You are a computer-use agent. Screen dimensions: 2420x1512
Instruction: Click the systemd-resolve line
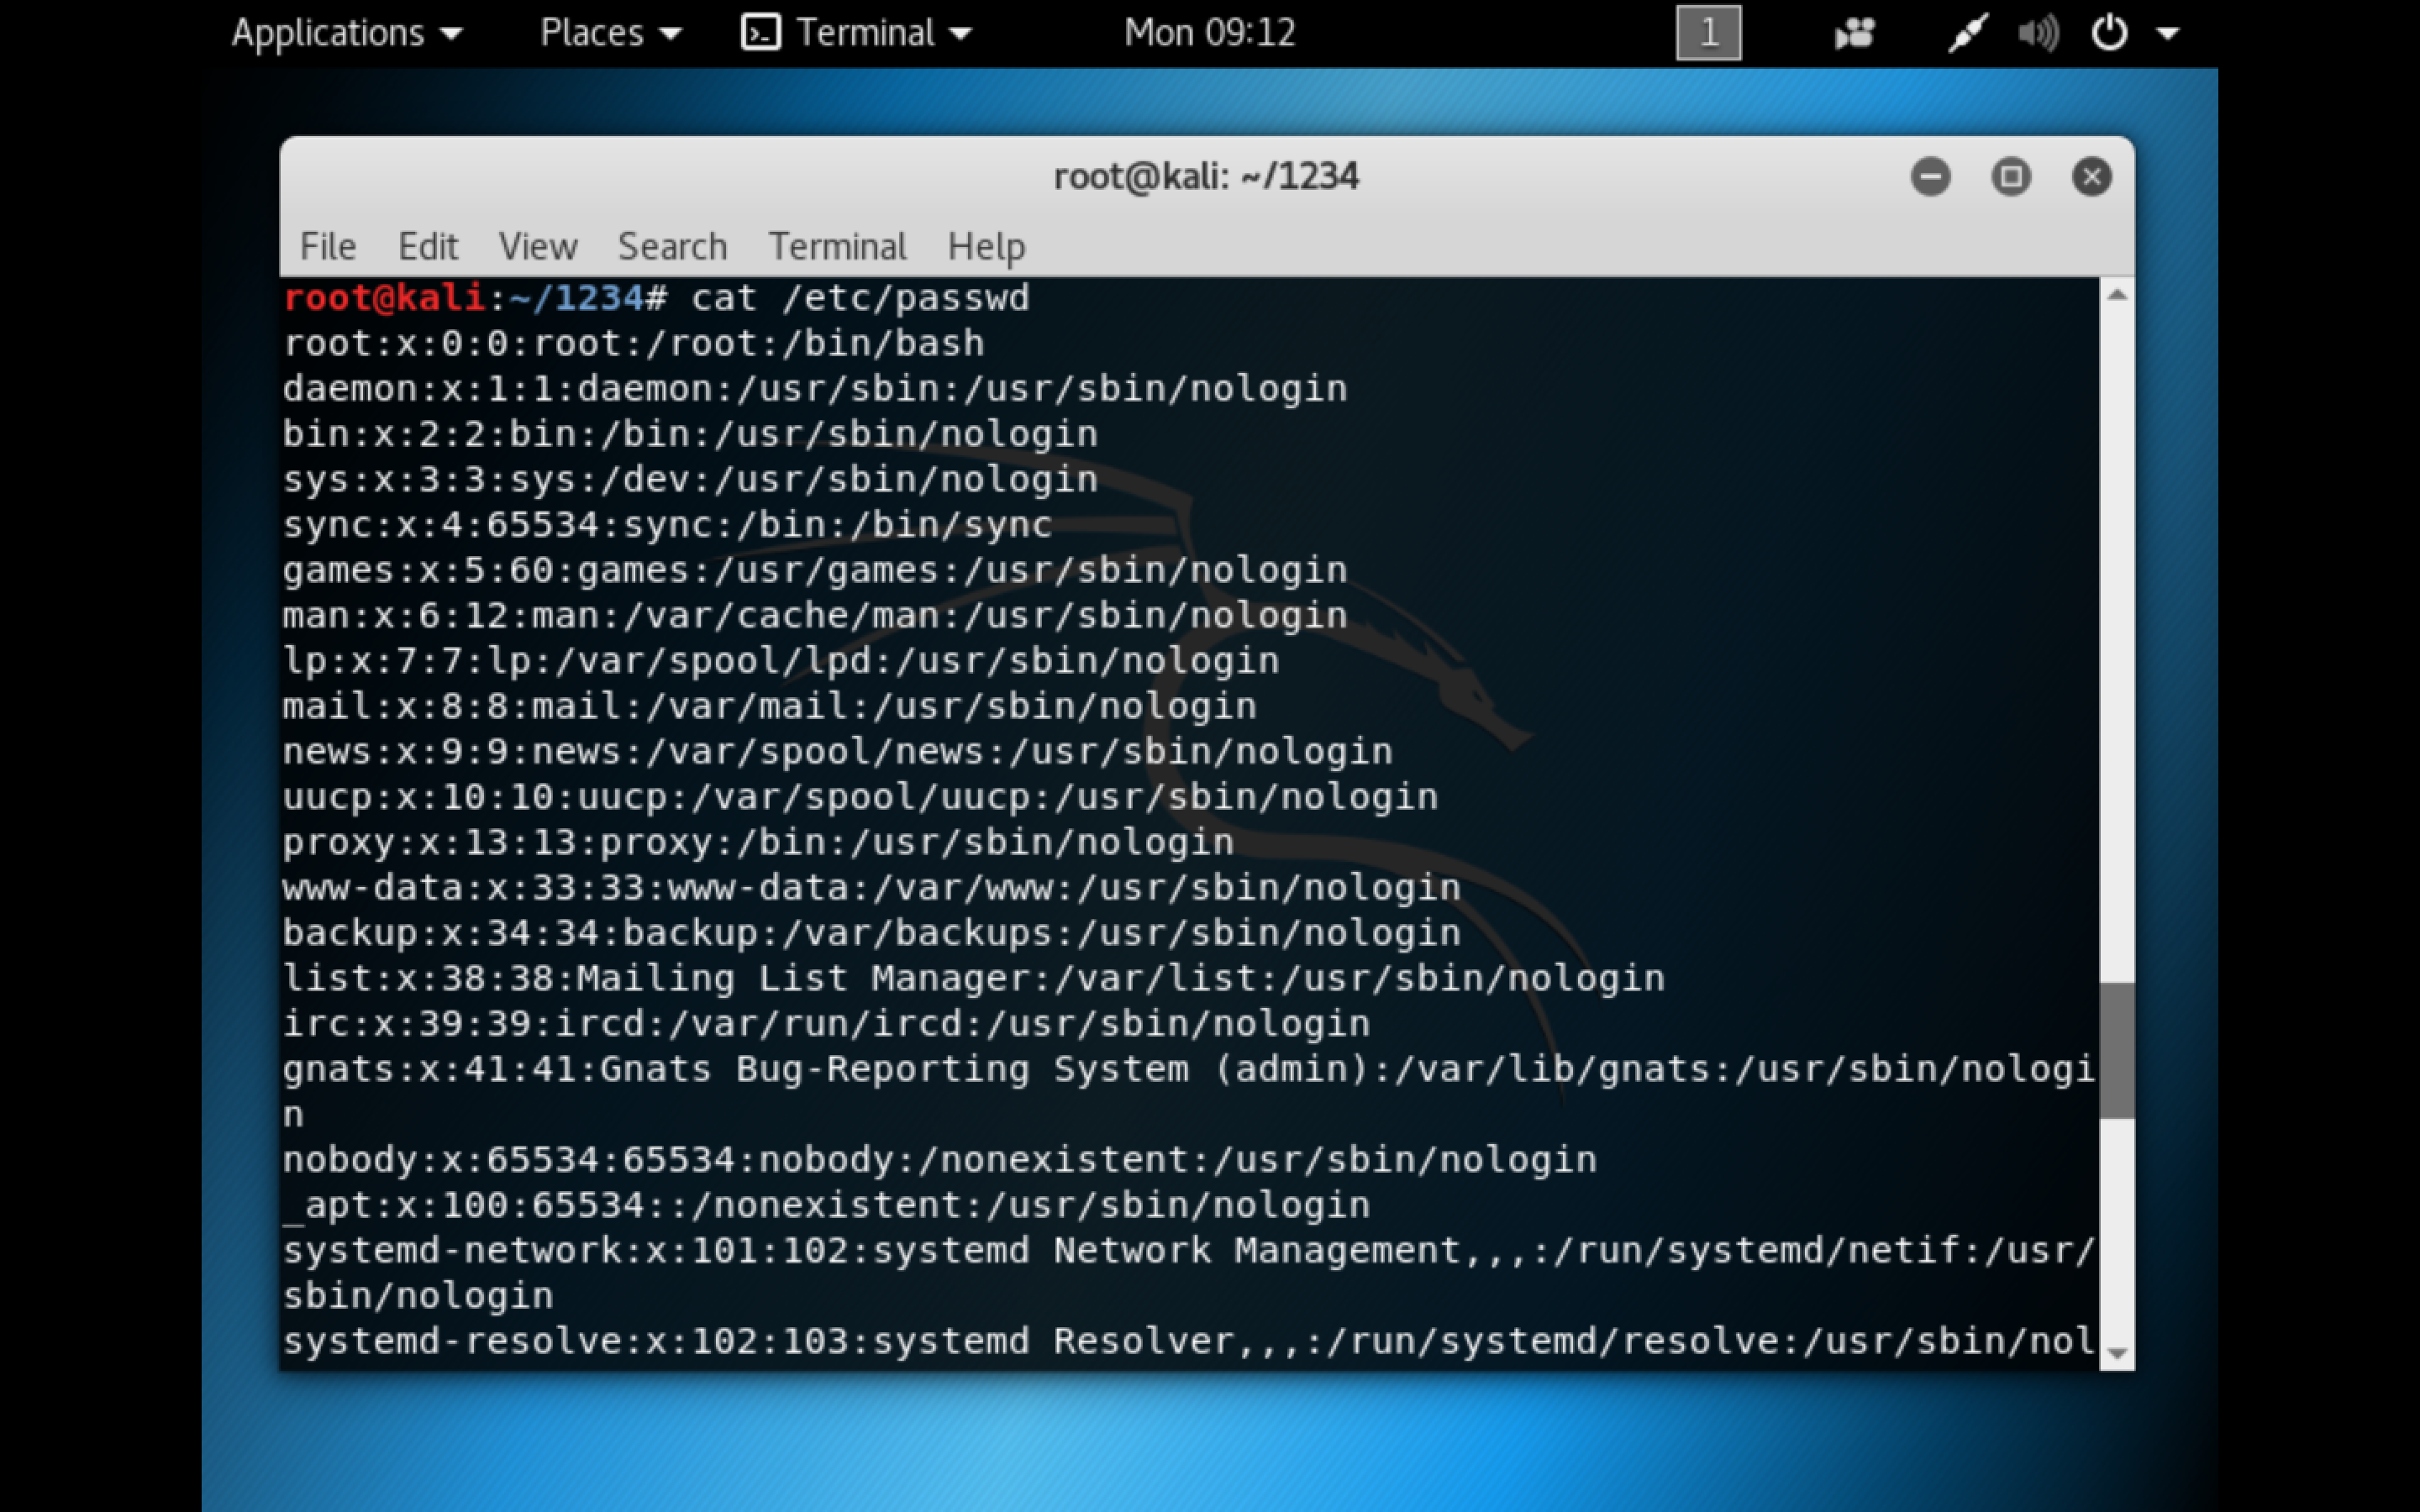(x=1188, y=1342)
